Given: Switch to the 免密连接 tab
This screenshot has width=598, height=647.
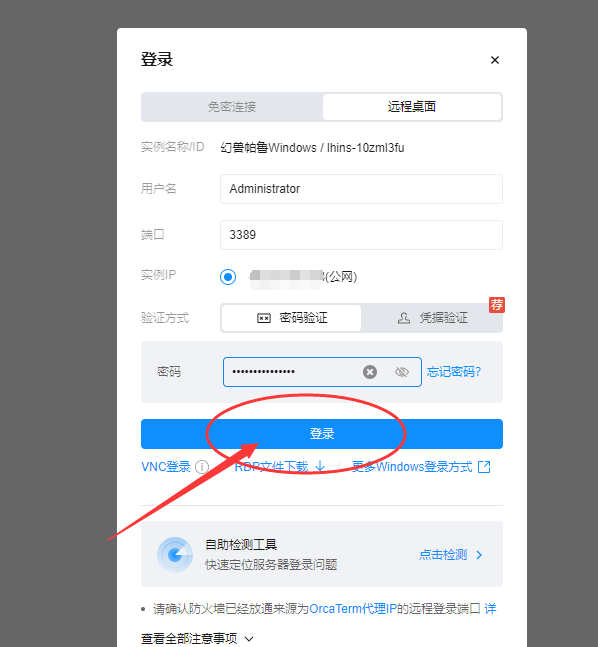Looking at the screenshot, I should 232,107.
